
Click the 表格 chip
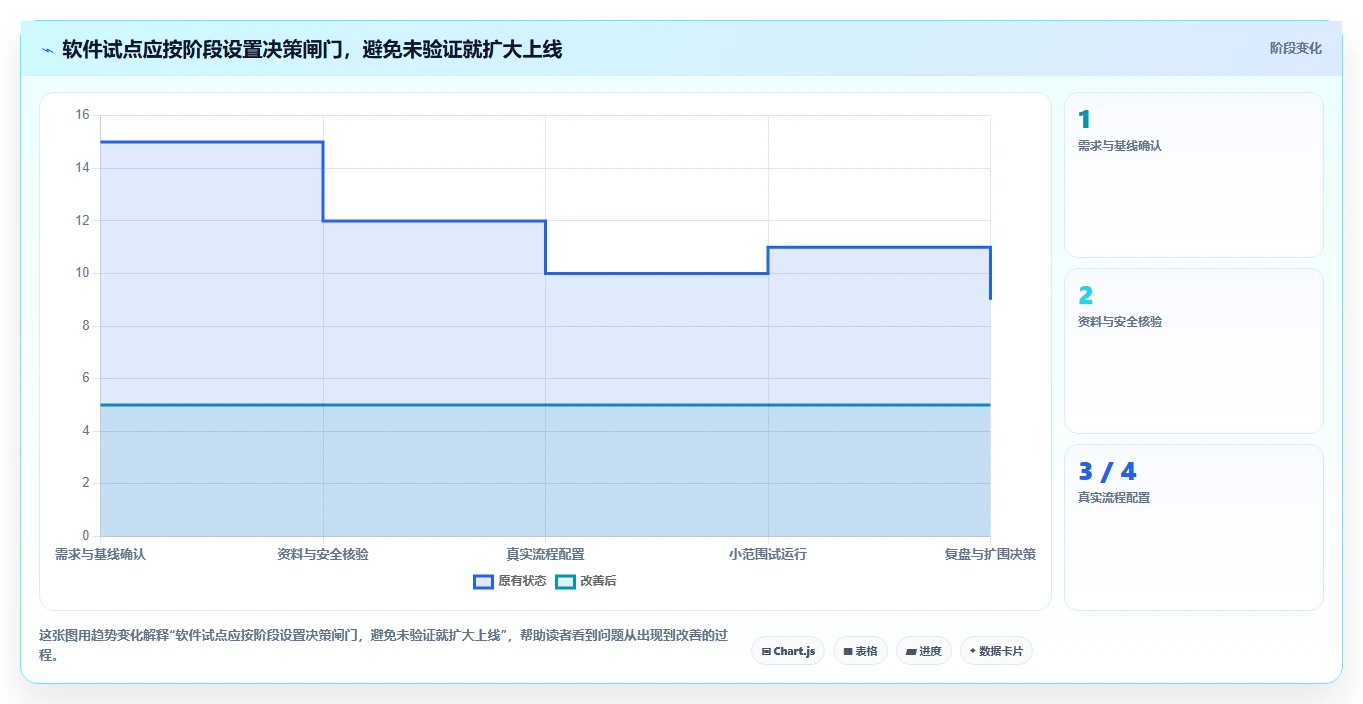pyautogui.click(x=860, y=651)
